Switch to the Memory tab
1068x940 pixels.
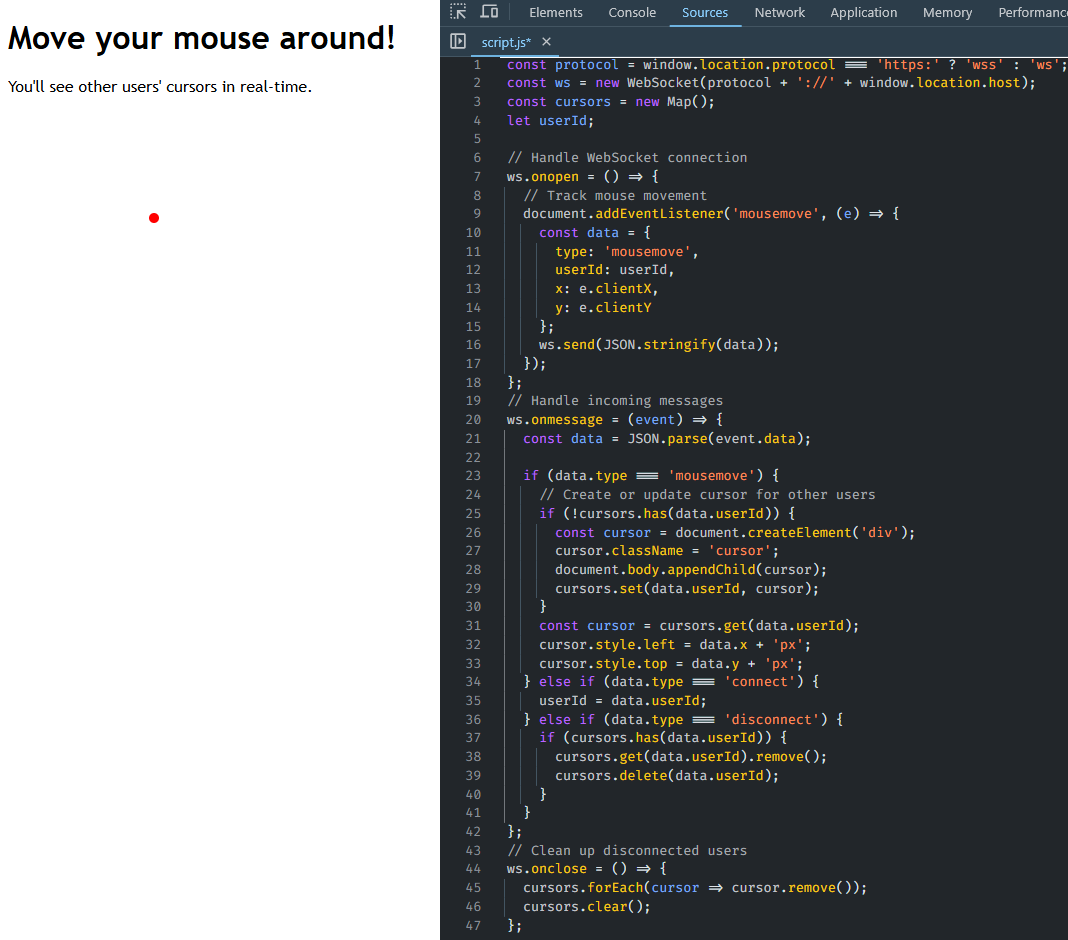coord(947,12)
